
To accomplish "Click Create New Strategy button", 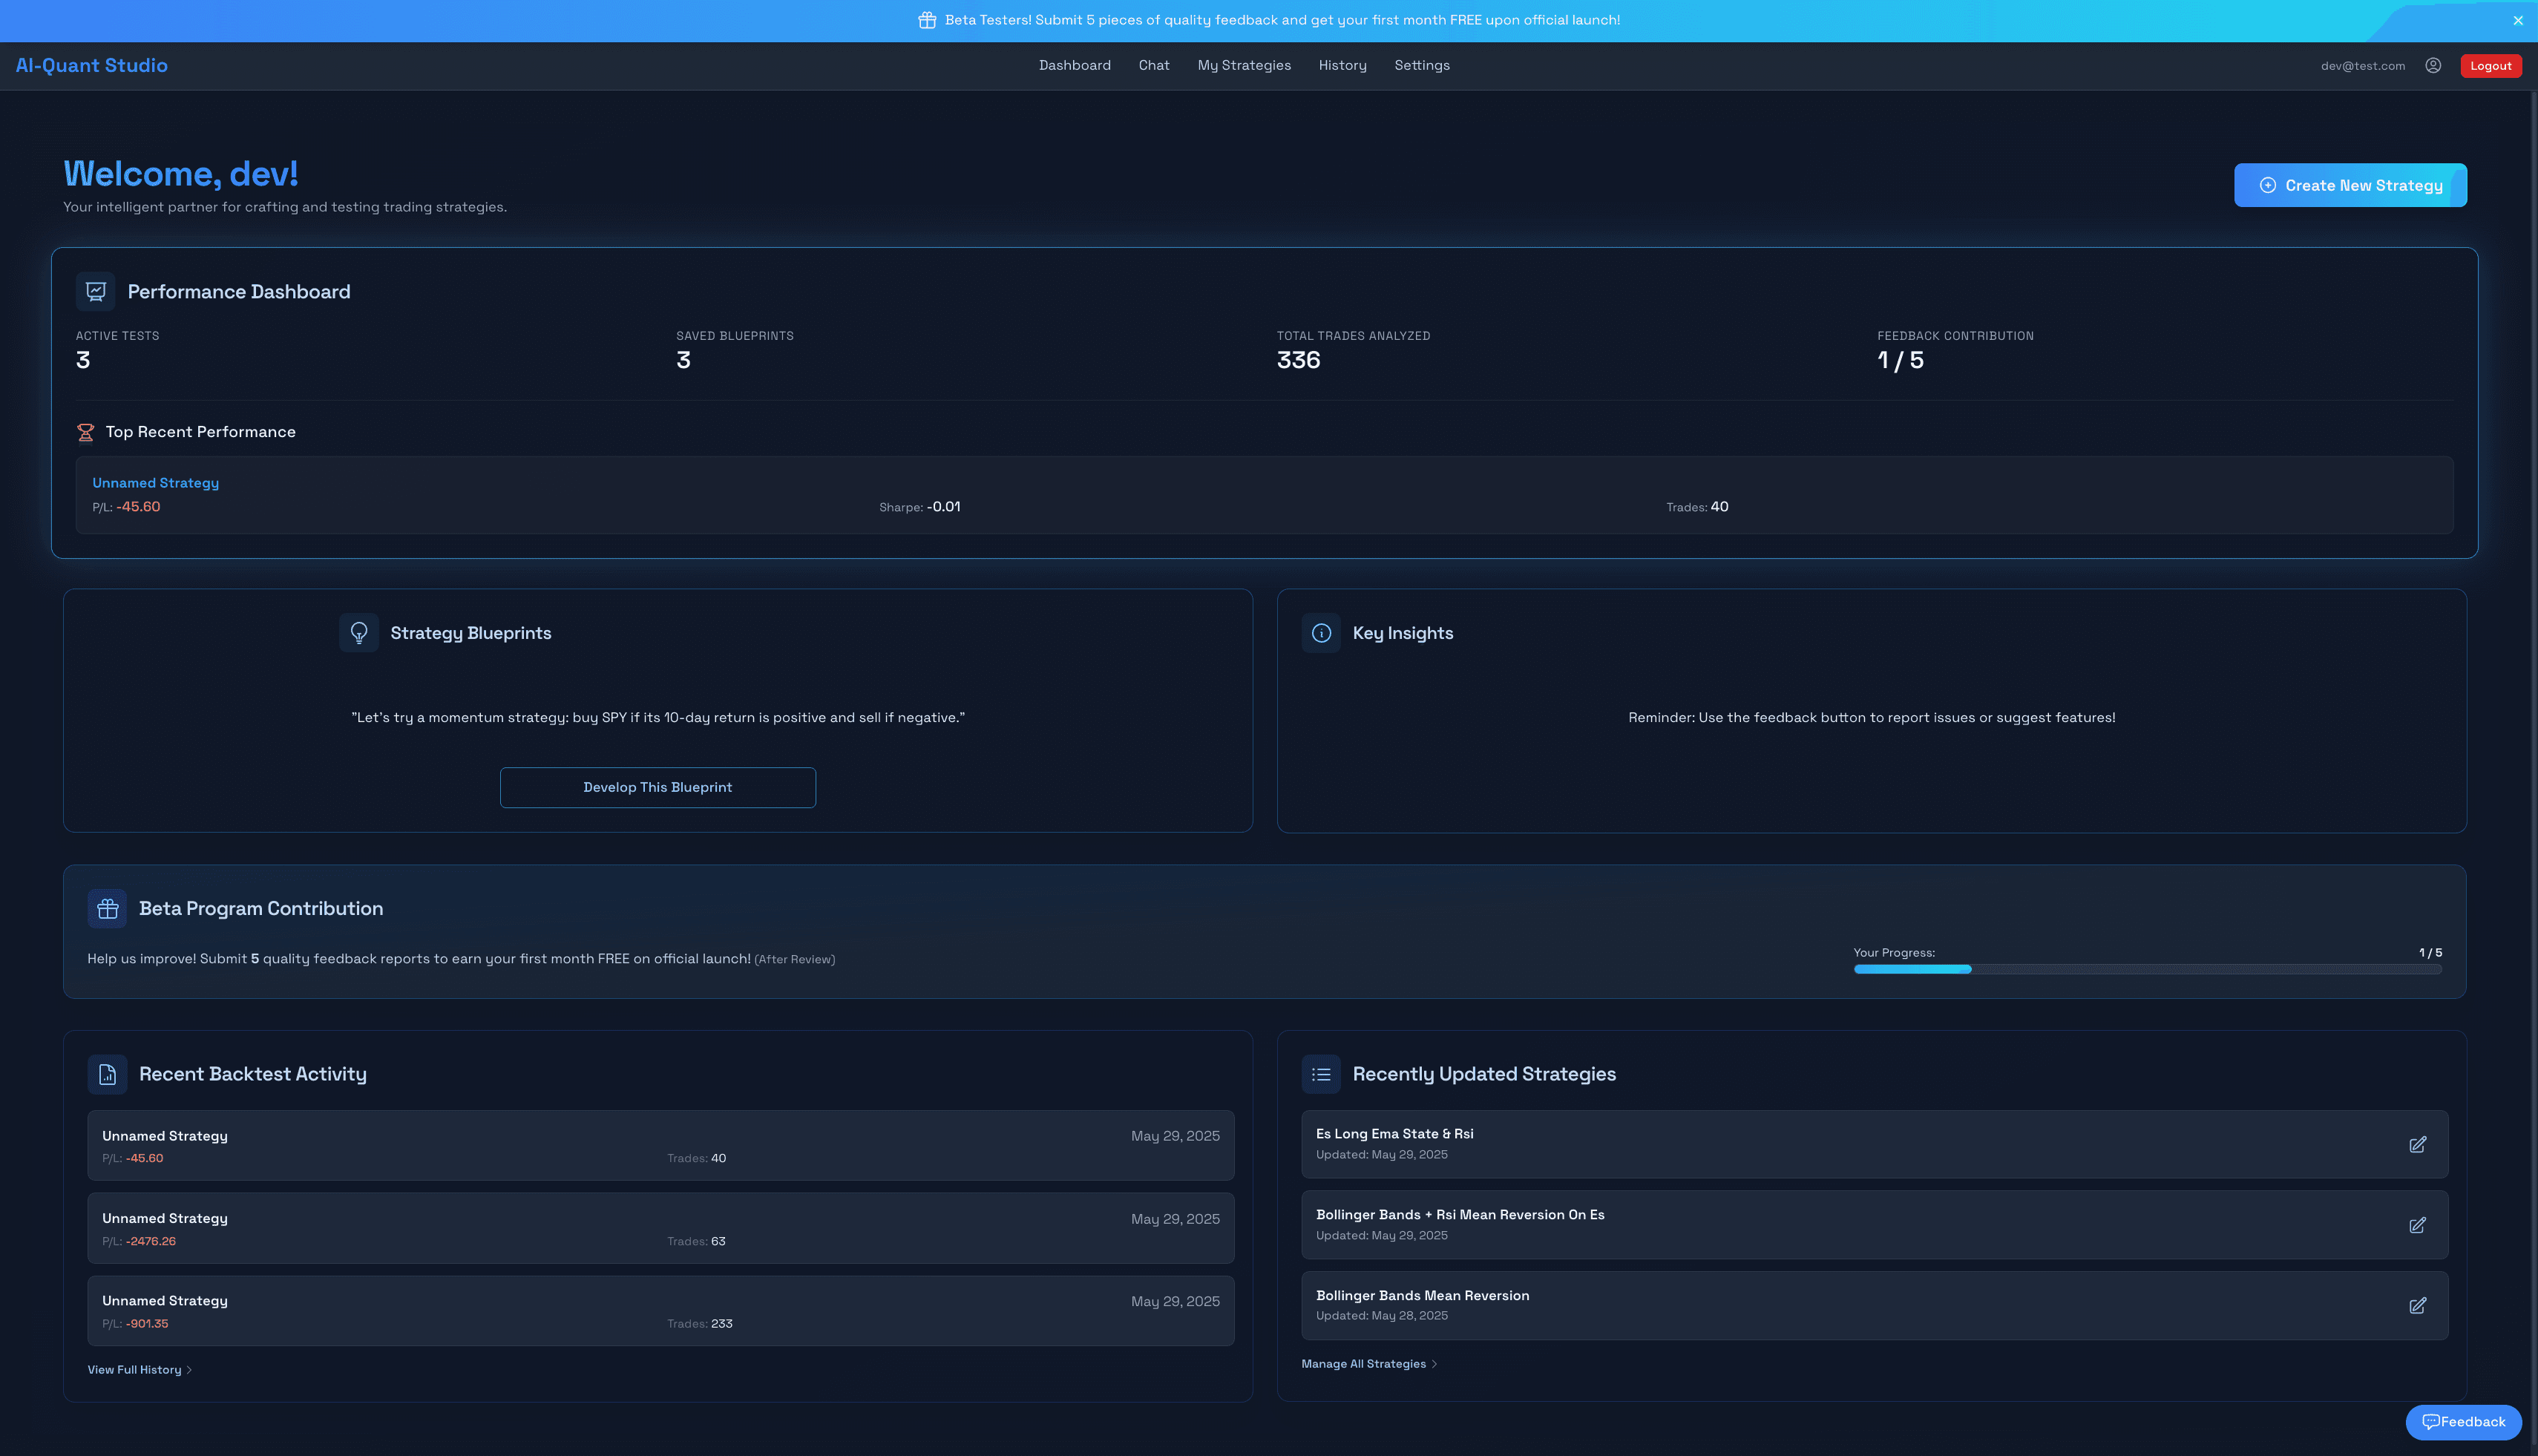I will pyautogui.click(x=2350, y=186).
